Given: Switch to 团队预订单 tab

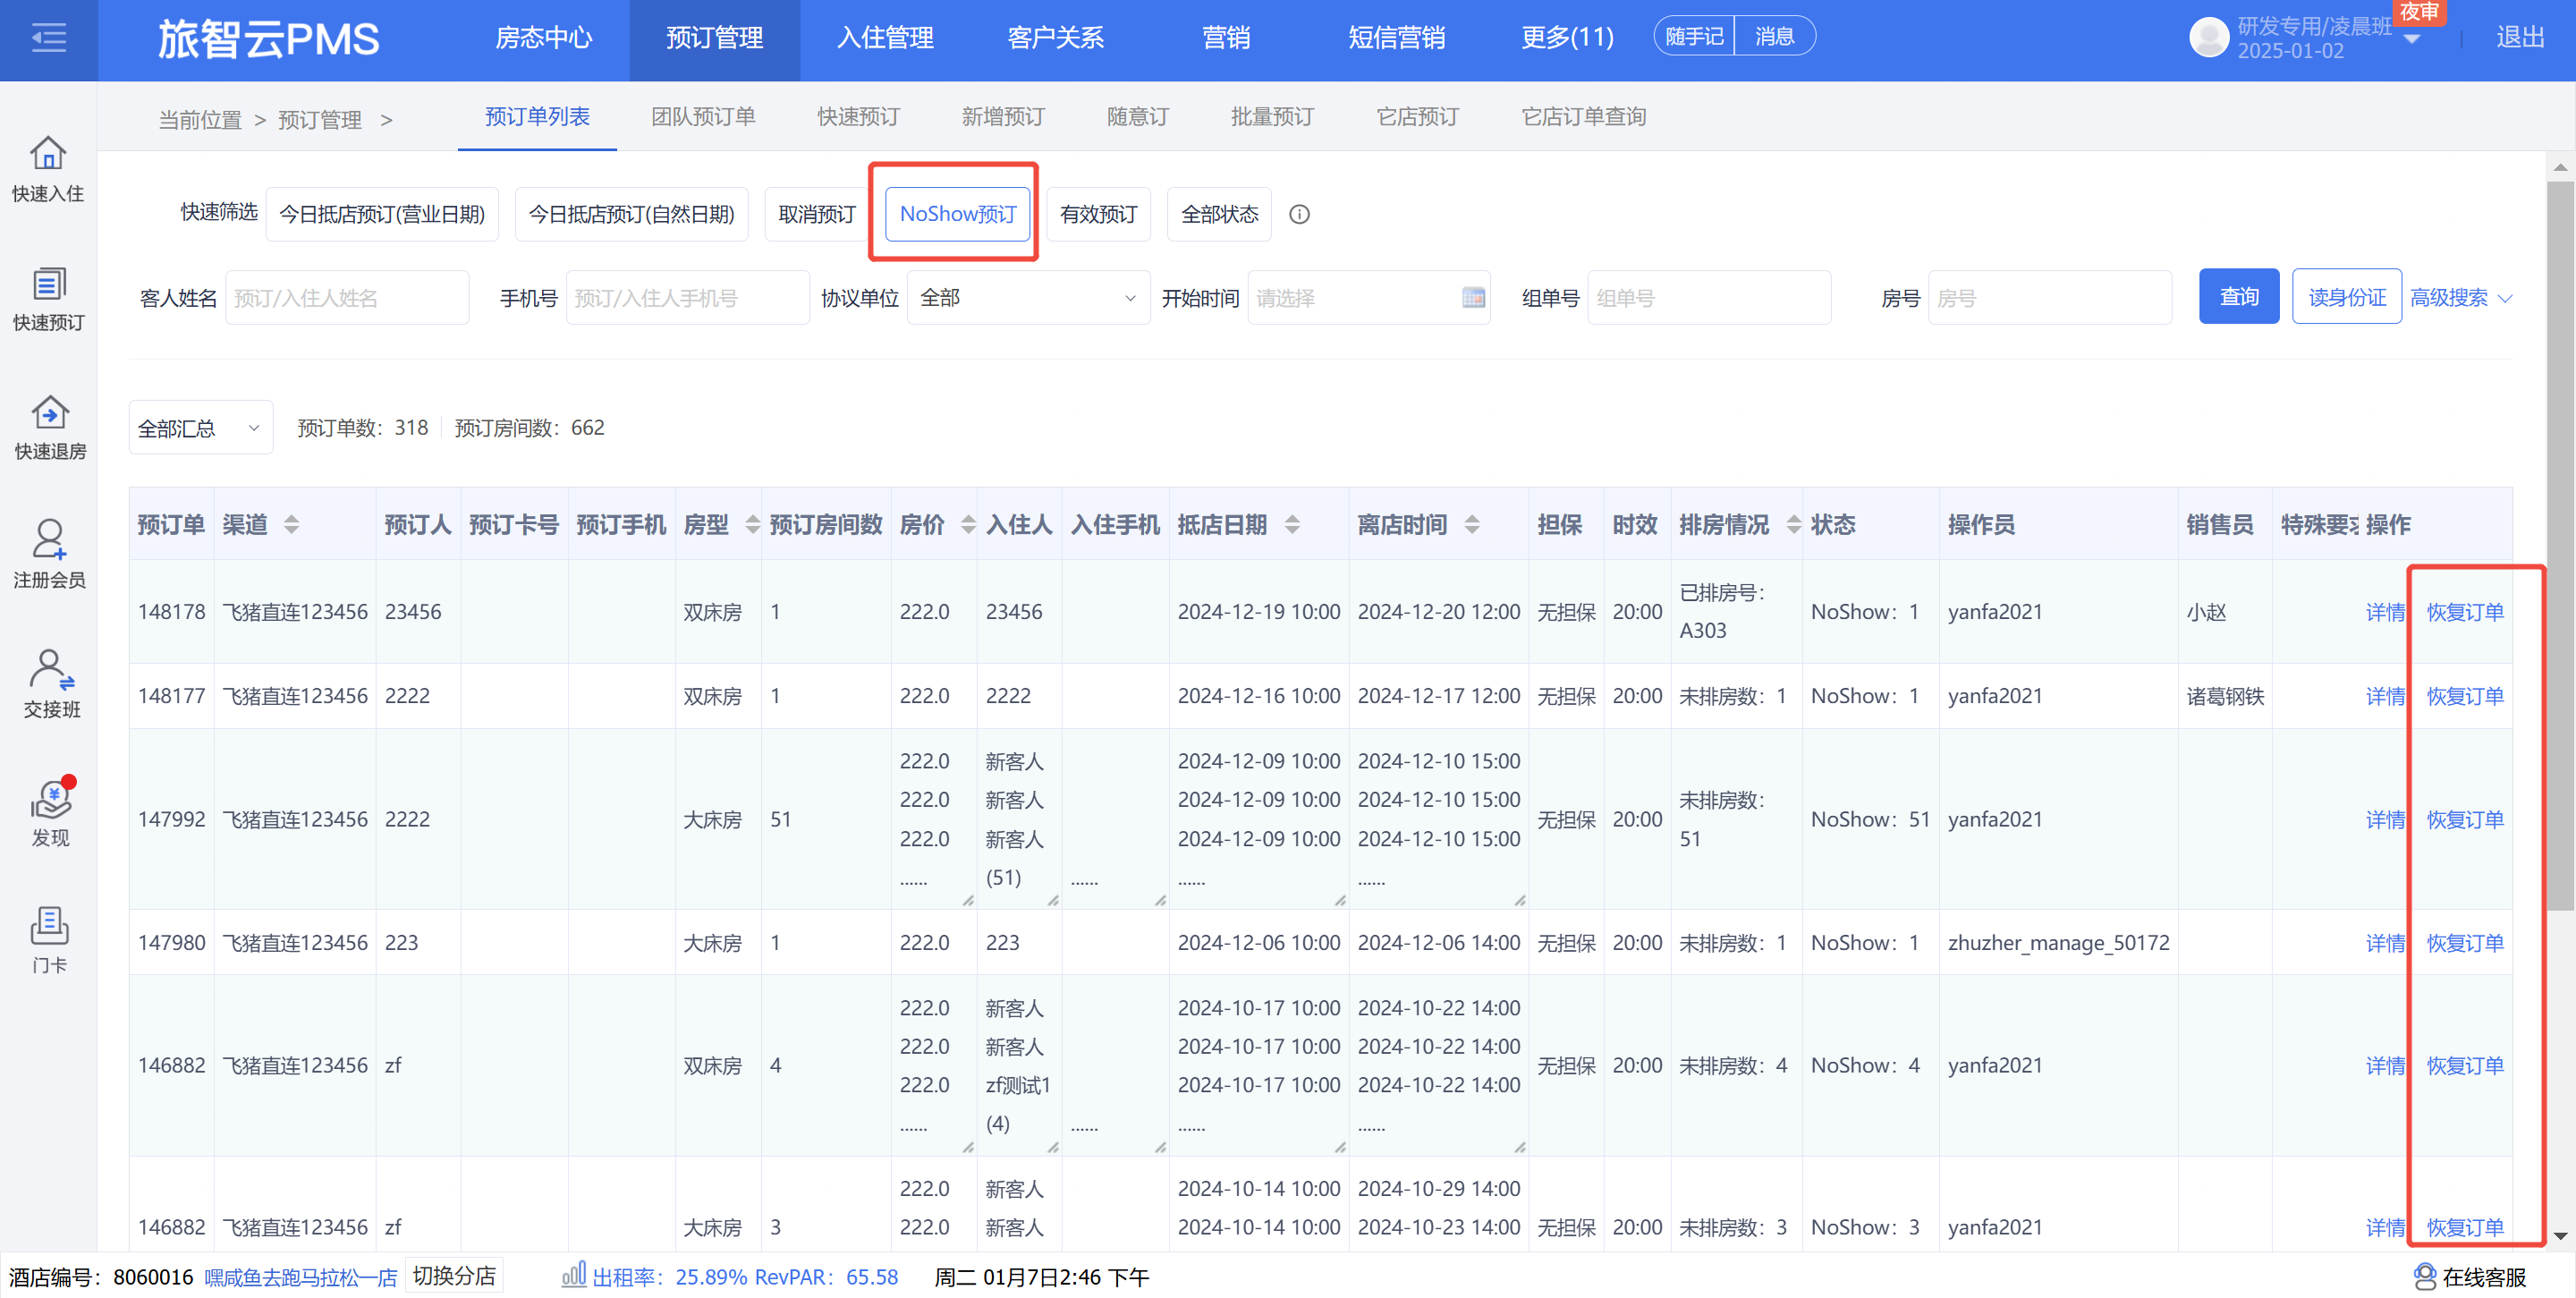Looking at the screenshot, I should tap(703, 117).
